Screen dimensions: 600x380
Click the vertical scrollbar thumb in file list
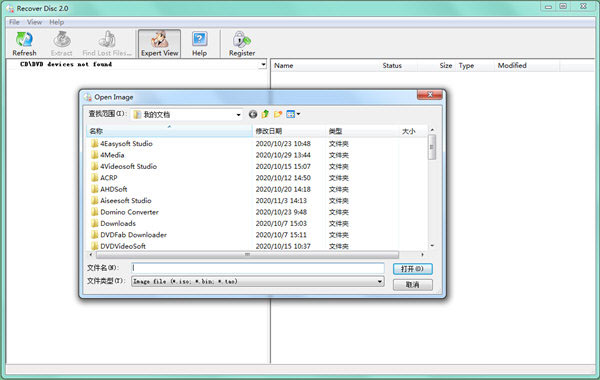(x=432, y=147)
